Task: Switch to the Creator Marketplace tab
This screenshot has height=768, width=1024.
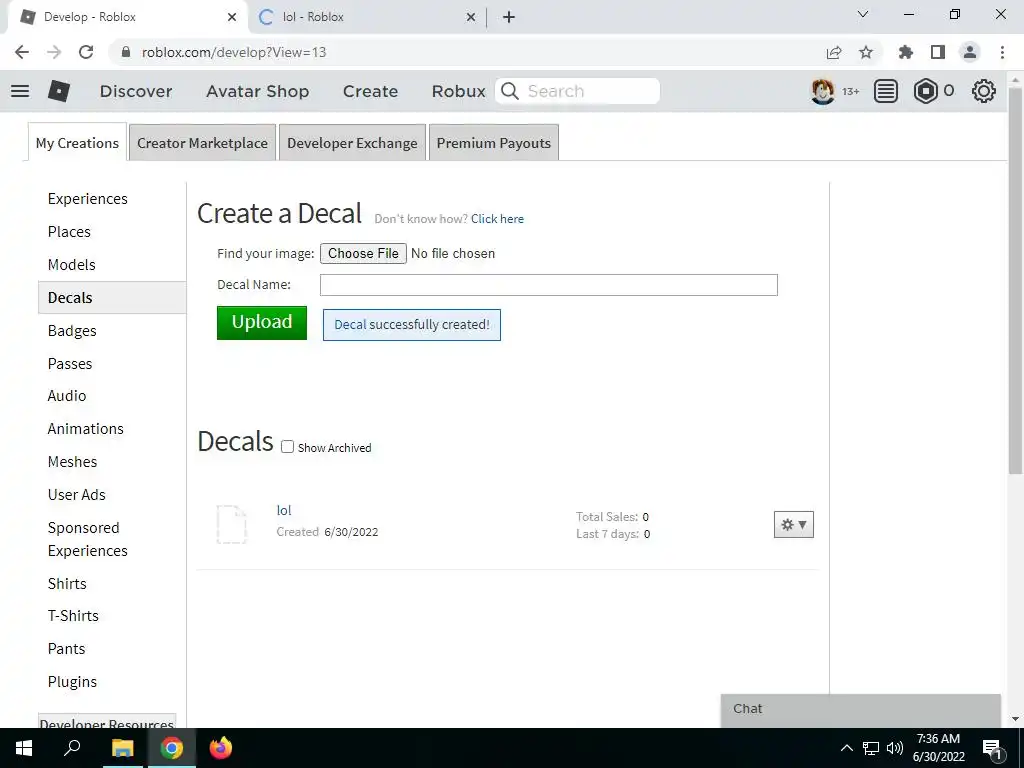Action: click(x=202, y=142)
